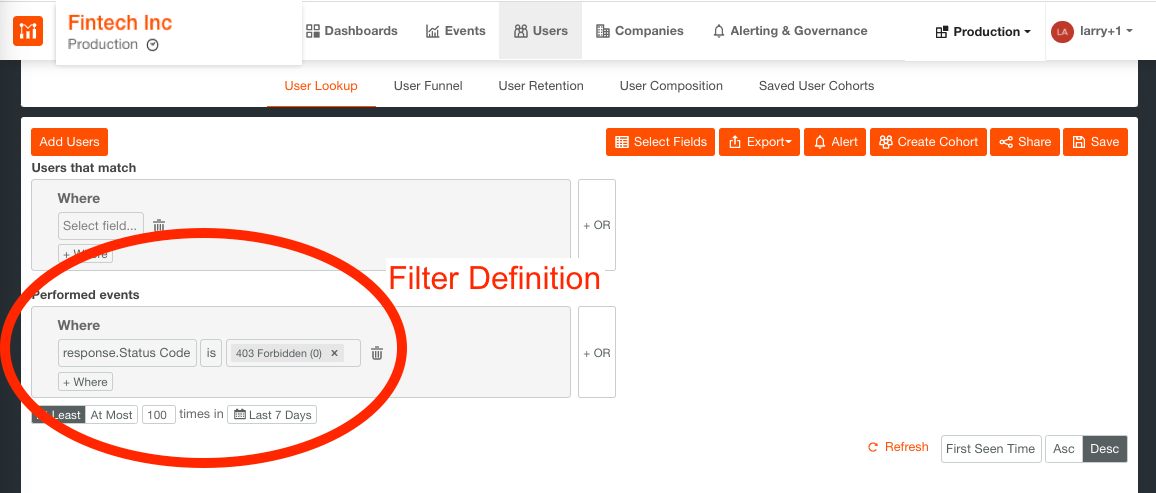This screenshot has width=1156, height=493.
Task: Remove the 403 Forbidden (0) value tag
Action: [334, 353]
